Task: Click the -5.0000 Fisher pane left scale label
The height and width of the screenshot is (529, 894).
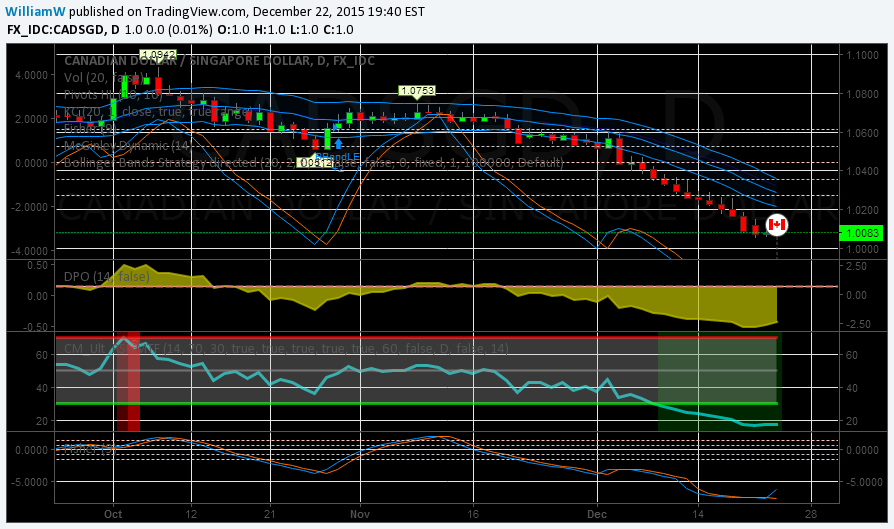Action: point(29,482)
